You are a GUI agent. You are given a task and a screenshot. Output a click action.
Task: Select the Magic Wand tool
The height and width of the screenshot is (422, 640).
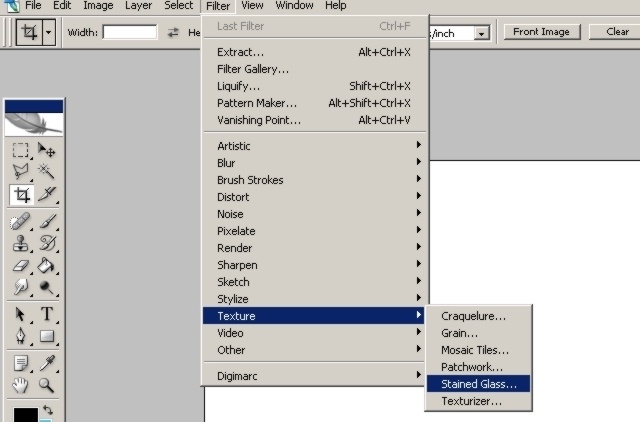(x=47, y=171)
